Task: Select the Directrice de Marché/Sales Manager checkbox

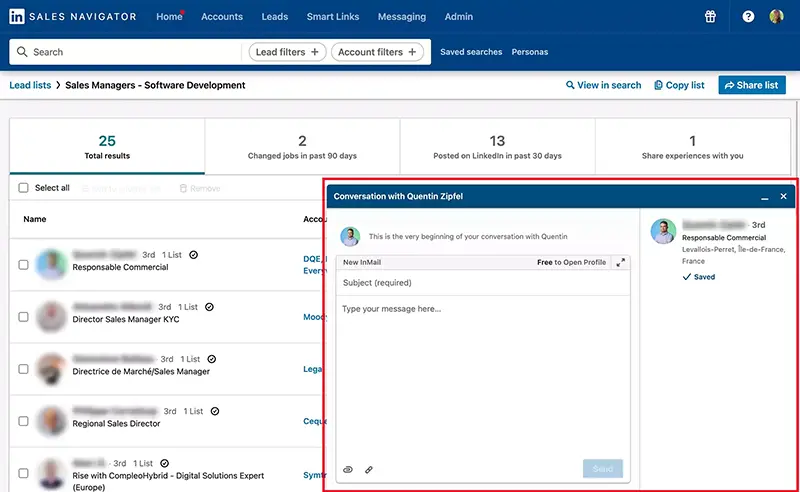Action: click(x=23, y=369)
